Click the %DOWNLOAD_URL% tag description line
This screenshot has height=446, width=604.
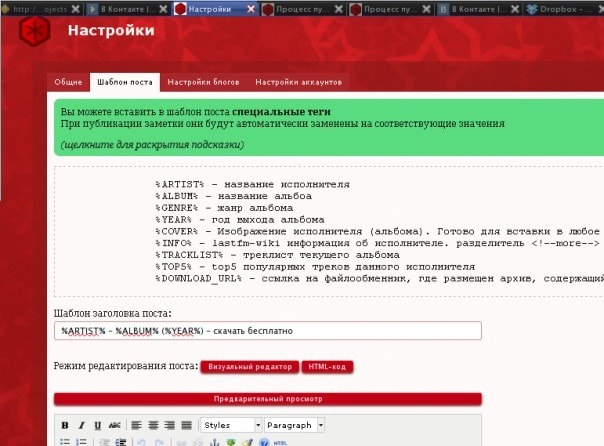click(379, 278)
